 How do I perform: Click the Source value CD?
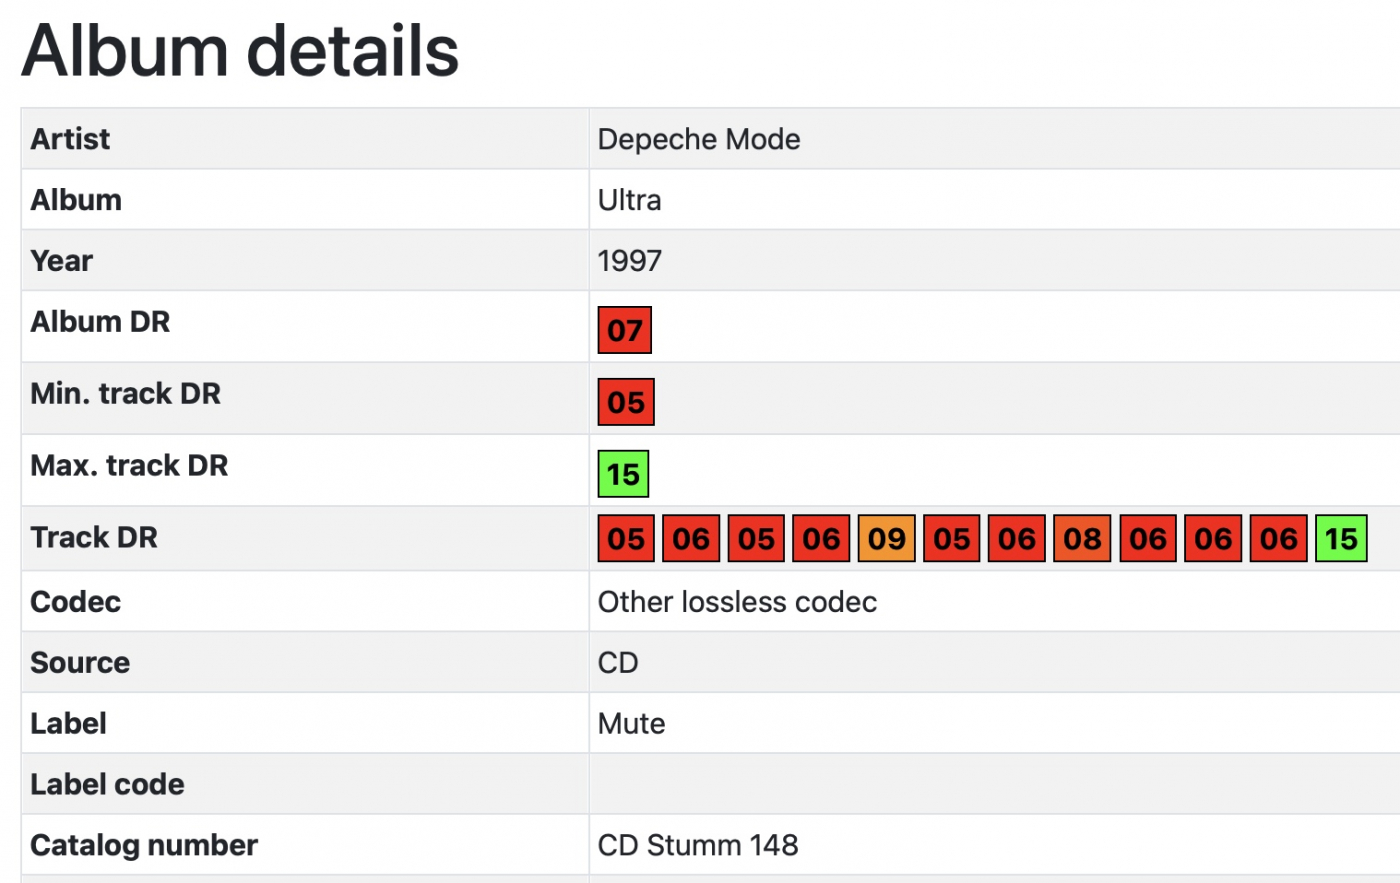click(618, 663)
